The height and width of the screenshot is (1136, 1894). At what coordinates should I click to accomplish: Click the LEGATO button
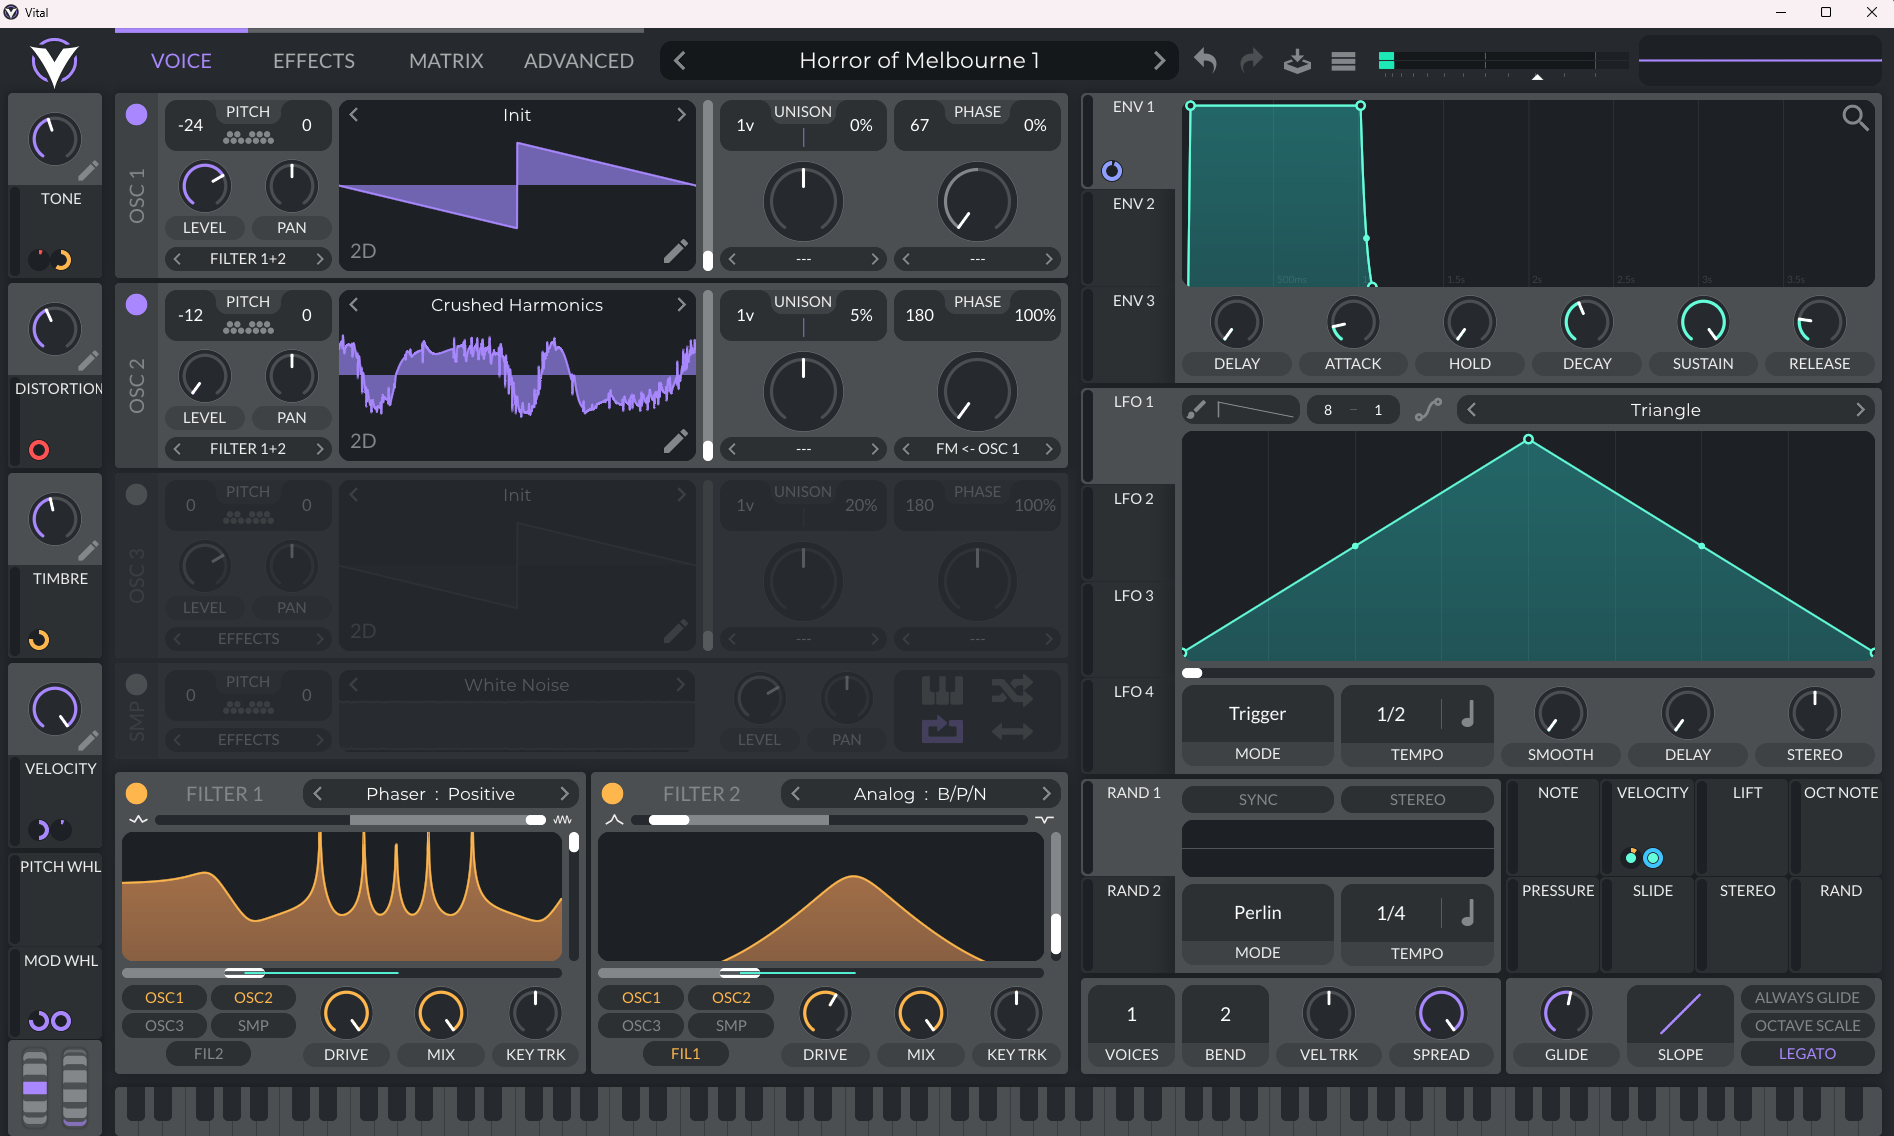click(x=1806, y=1054)
